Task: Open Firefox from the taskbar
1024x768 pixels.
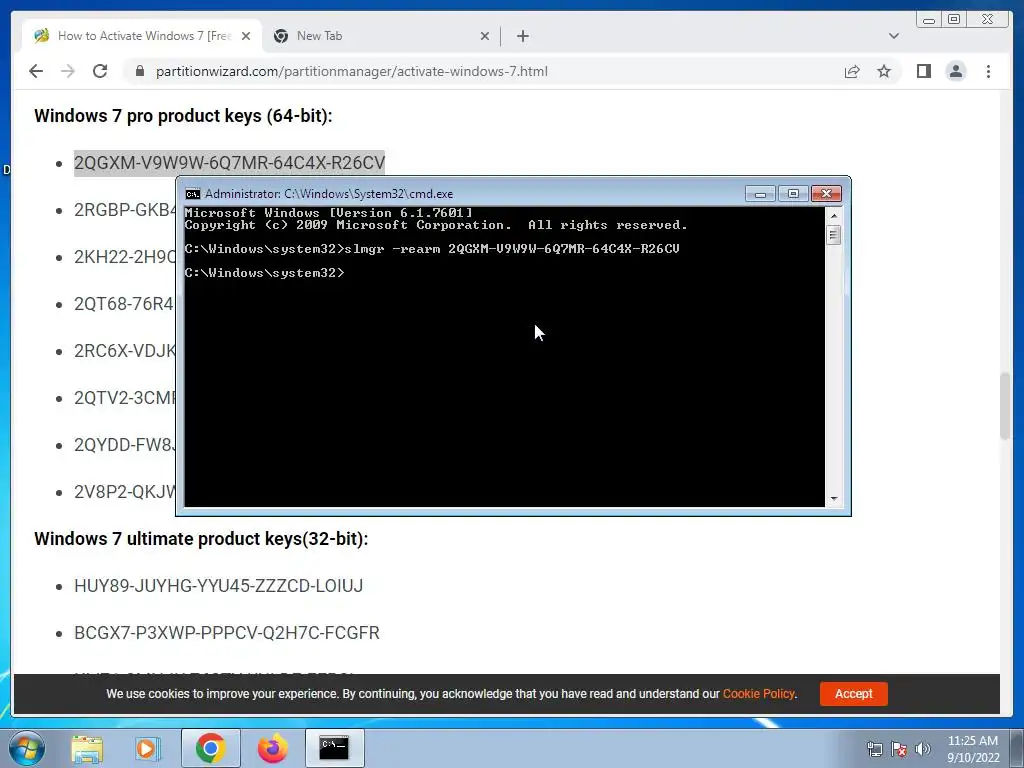Action: (x=272, y=748)
